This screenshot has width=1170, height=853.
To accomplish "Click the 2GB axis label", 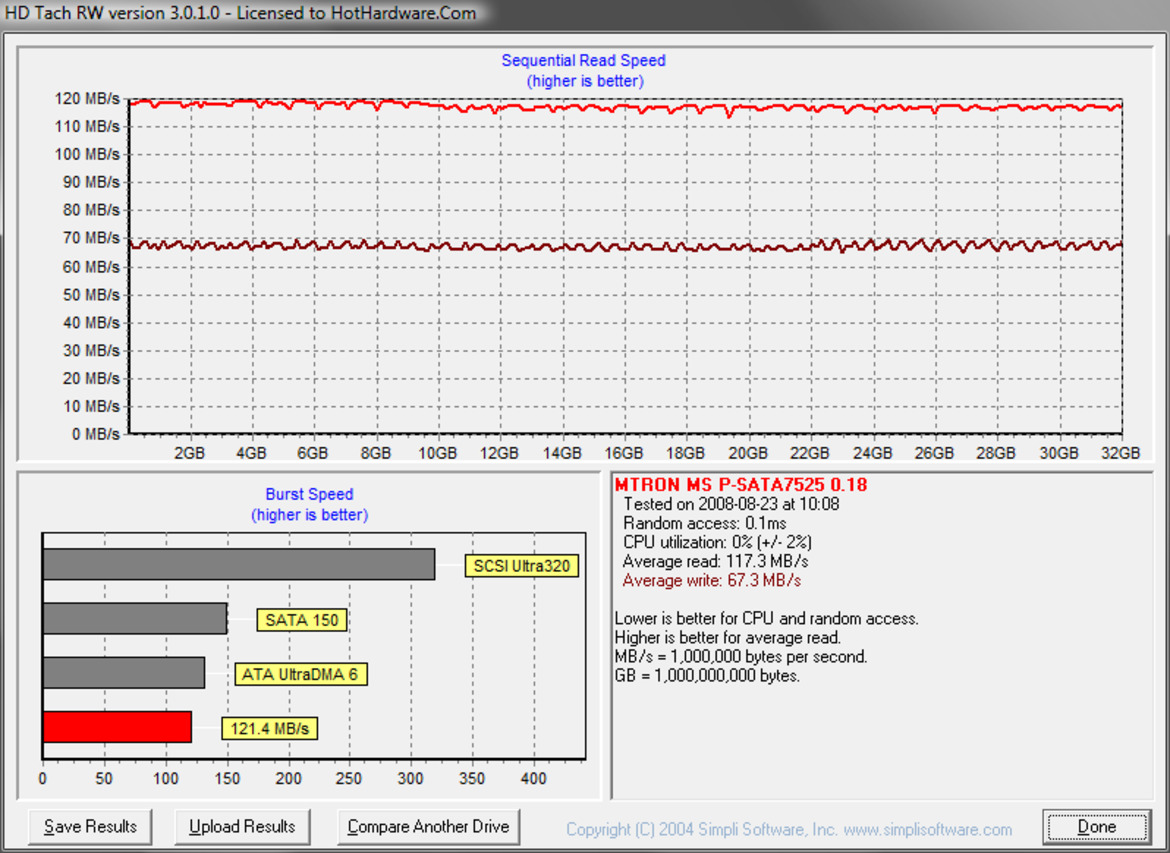I will (x=190, y=453).
